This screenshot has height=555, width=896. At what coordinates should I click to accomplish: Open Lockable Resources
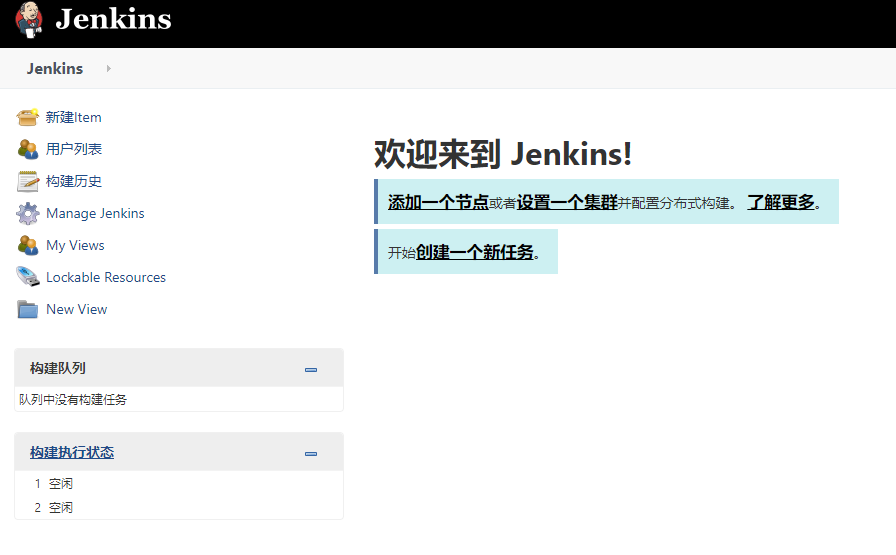(106, 277)
